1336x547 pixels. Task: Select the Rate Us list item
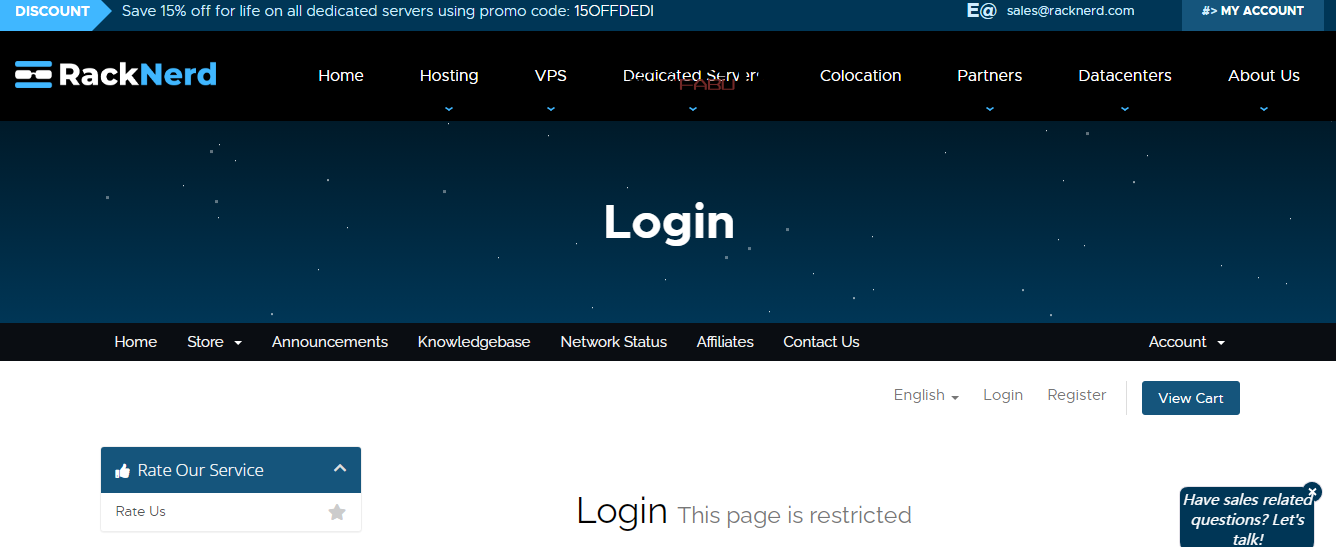pyautogui.click(x=141, y=512)
